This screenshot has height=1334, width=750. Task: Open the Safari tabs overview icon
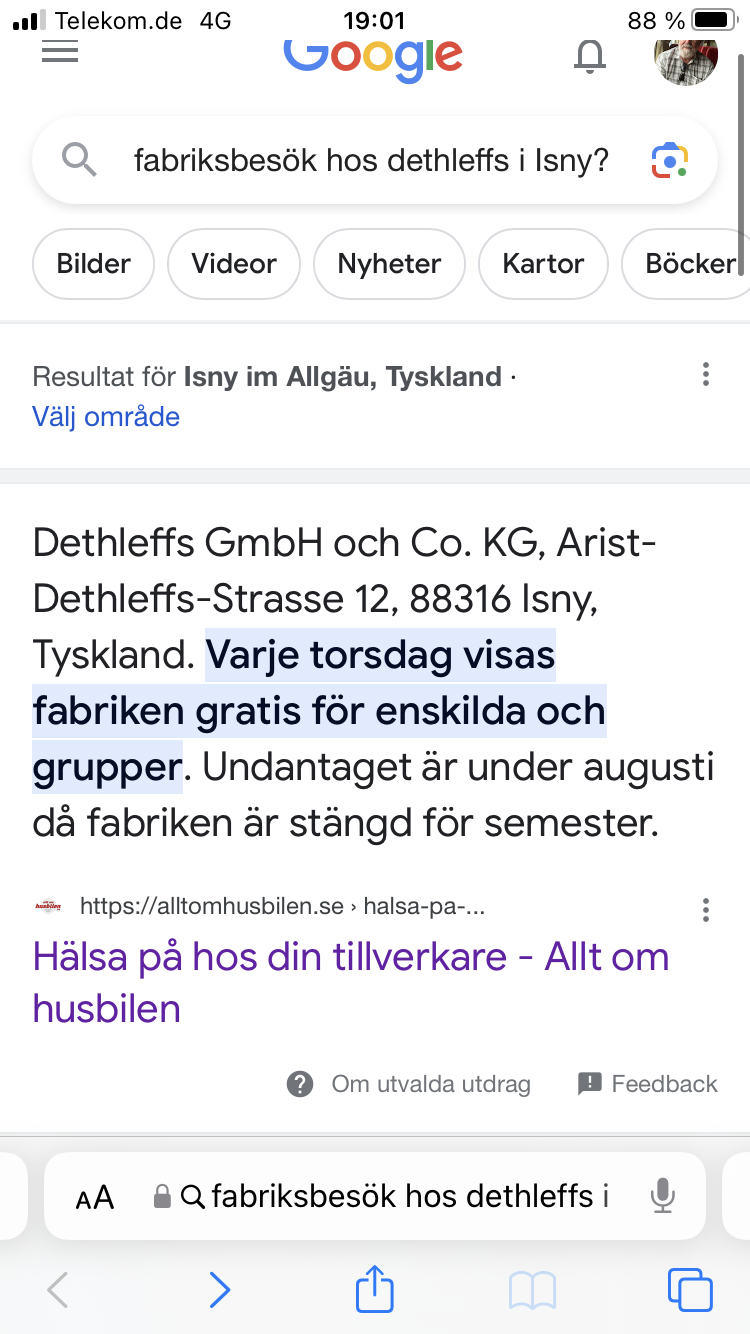point(690,1290)
